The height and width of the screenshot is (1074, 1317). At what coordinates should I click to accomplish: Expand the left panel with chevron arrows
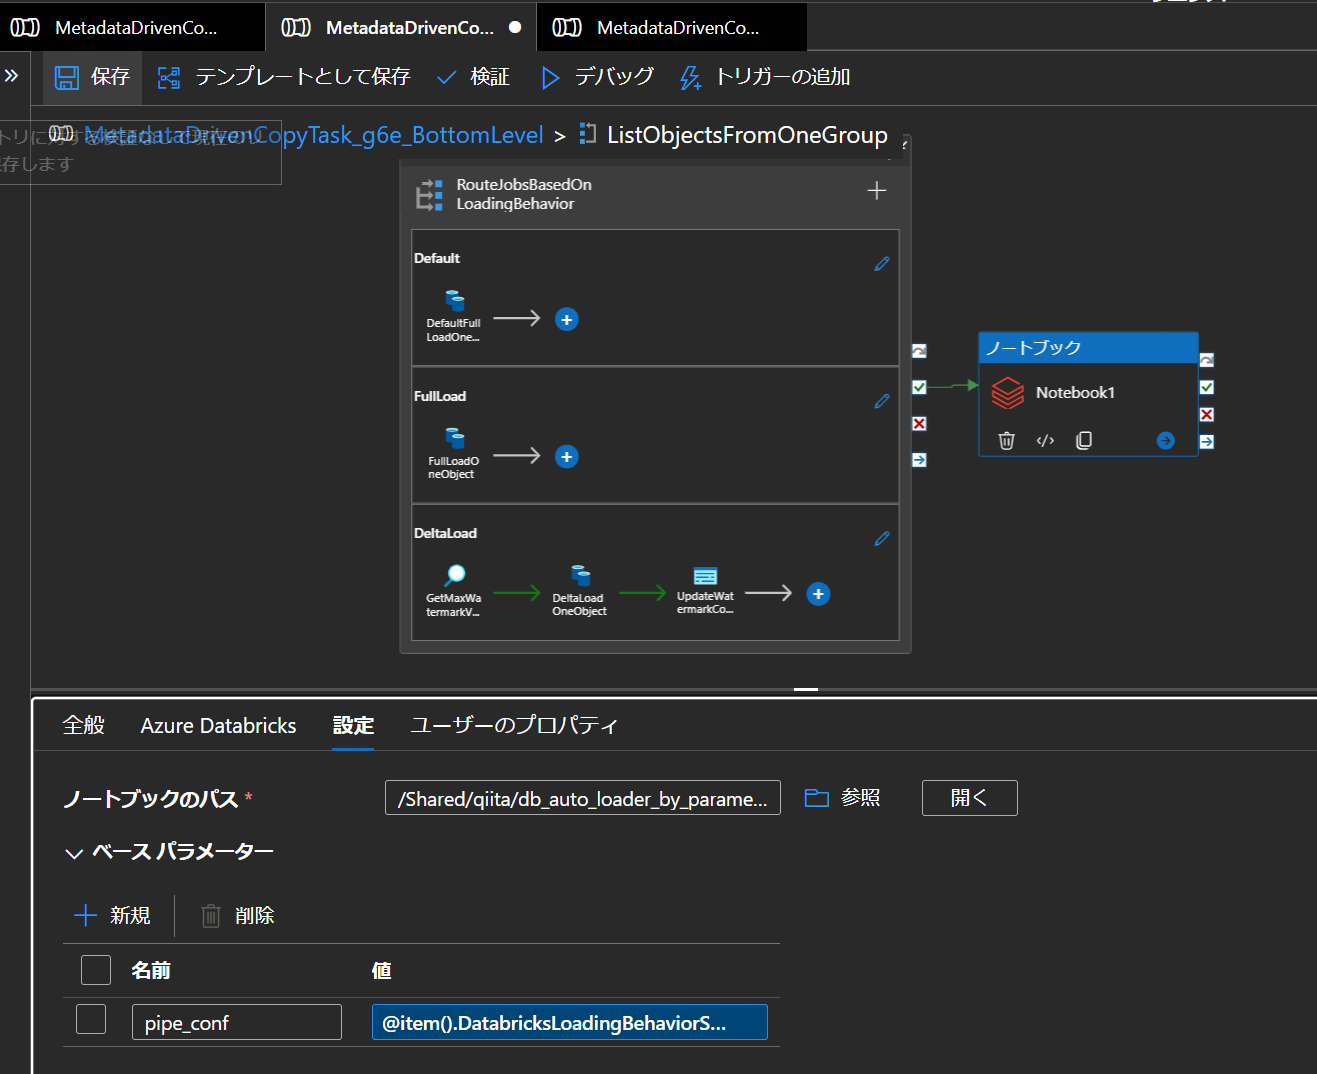(12, 76)
